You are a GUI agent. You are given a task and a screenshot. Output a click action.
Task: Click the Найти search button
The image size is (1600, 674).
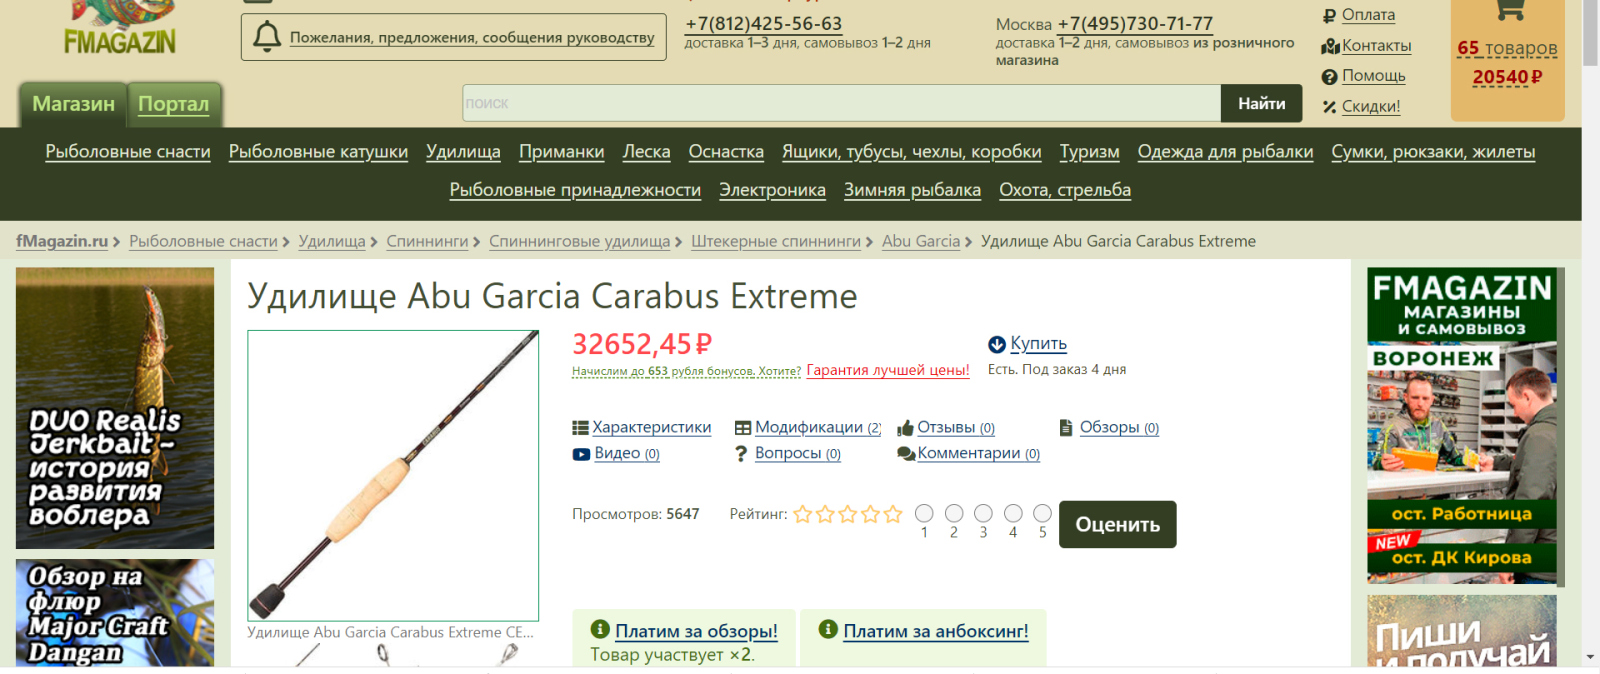[1261, 103]
